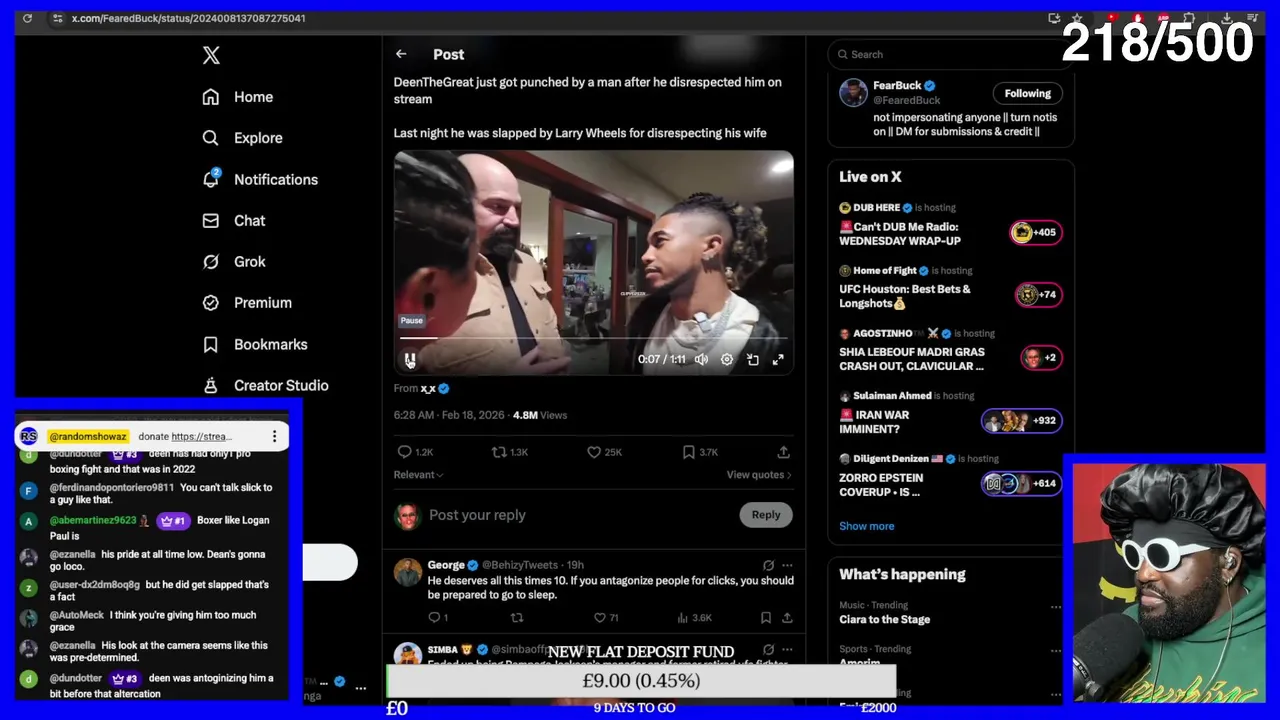The width and height of the screenshot is (1280, 720).
Task: Repost George's comment
Action: tap(517, 618)
